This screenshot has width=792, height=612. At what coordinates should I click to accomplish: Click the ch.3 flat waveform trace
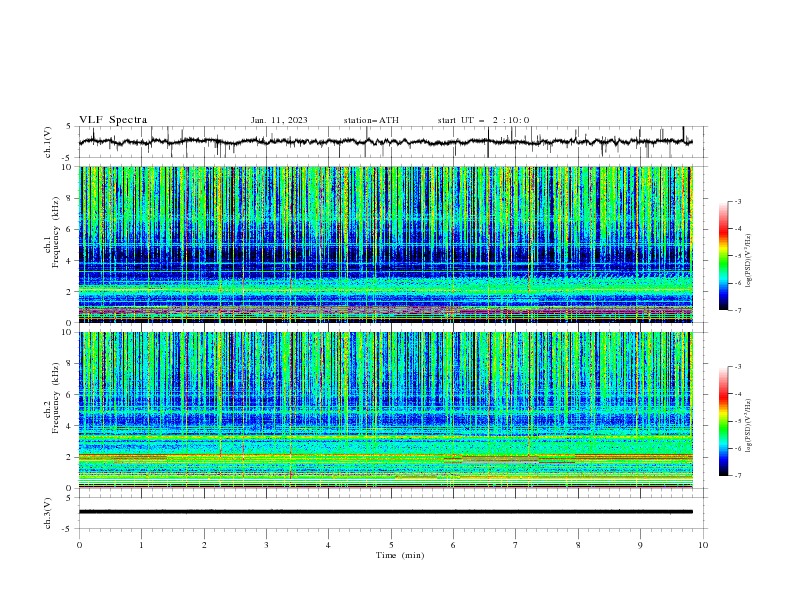385,512
